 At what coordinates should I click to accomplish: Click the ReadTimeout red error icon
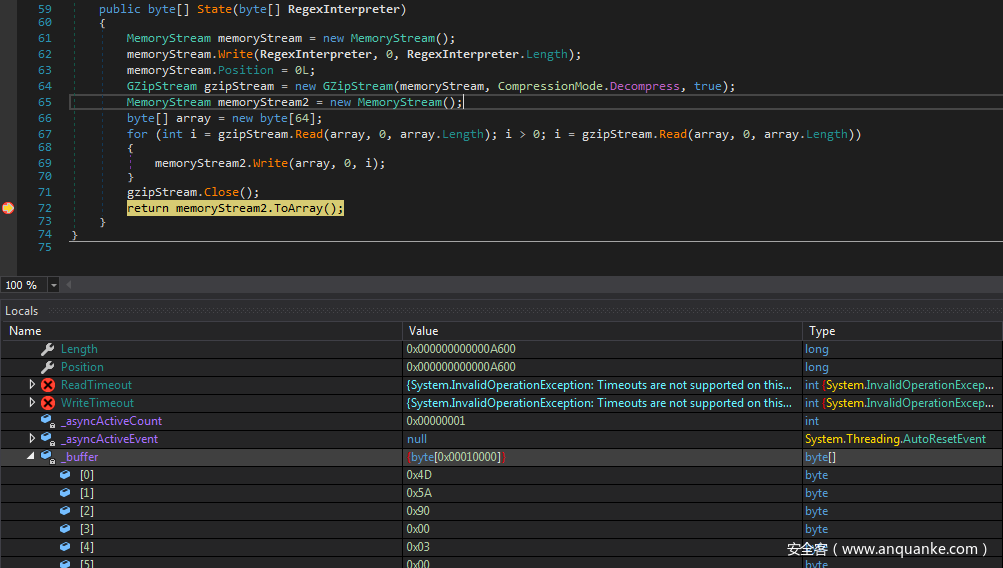coord(47,385)
